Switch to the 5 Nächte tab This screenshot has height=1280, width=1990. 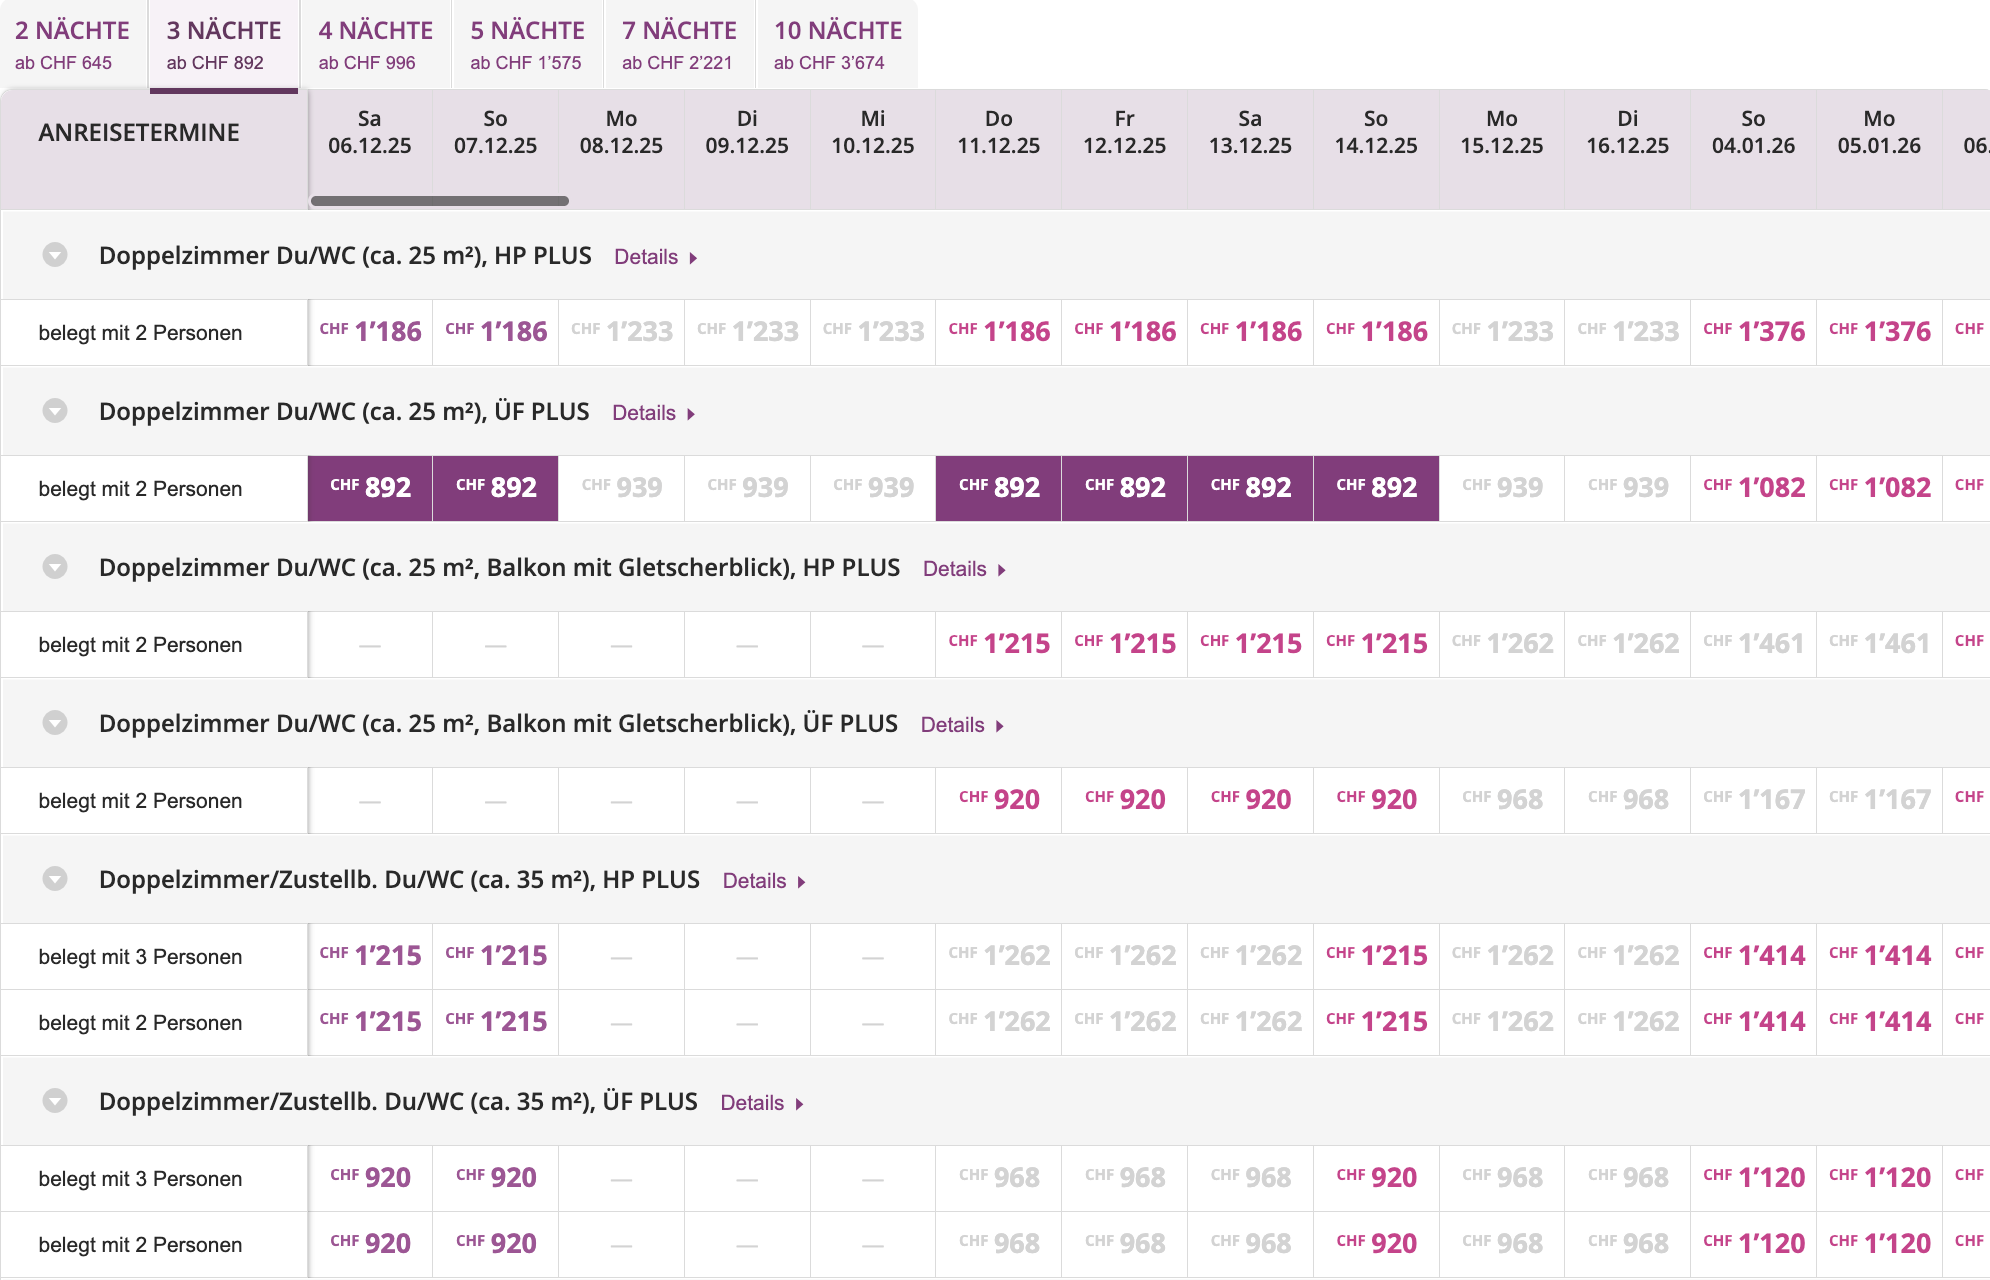527,45
